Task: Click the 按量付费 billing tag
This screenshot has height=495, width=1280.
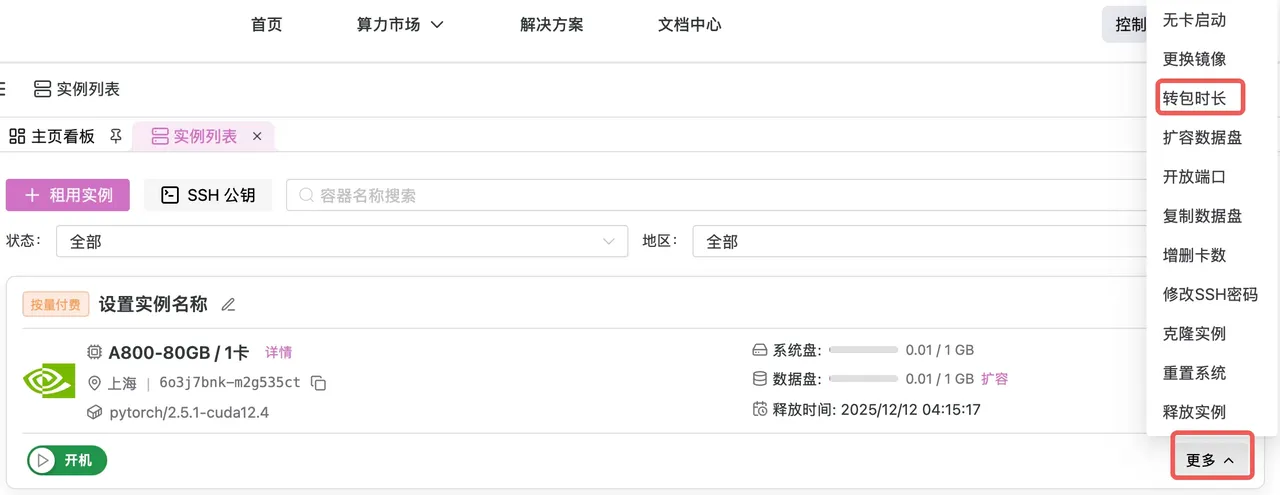Action: click(57, 304)
